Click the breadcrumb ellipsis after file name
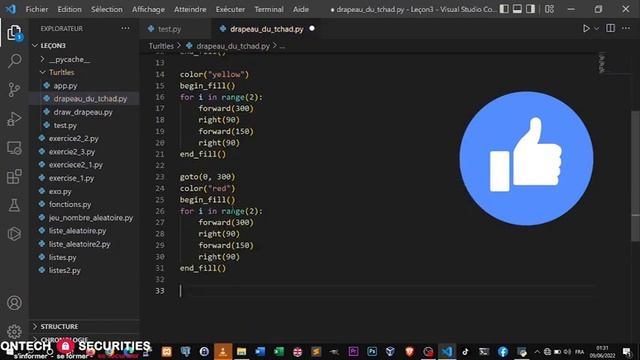Screen dimensions: 640x360 tap(282, 46)
